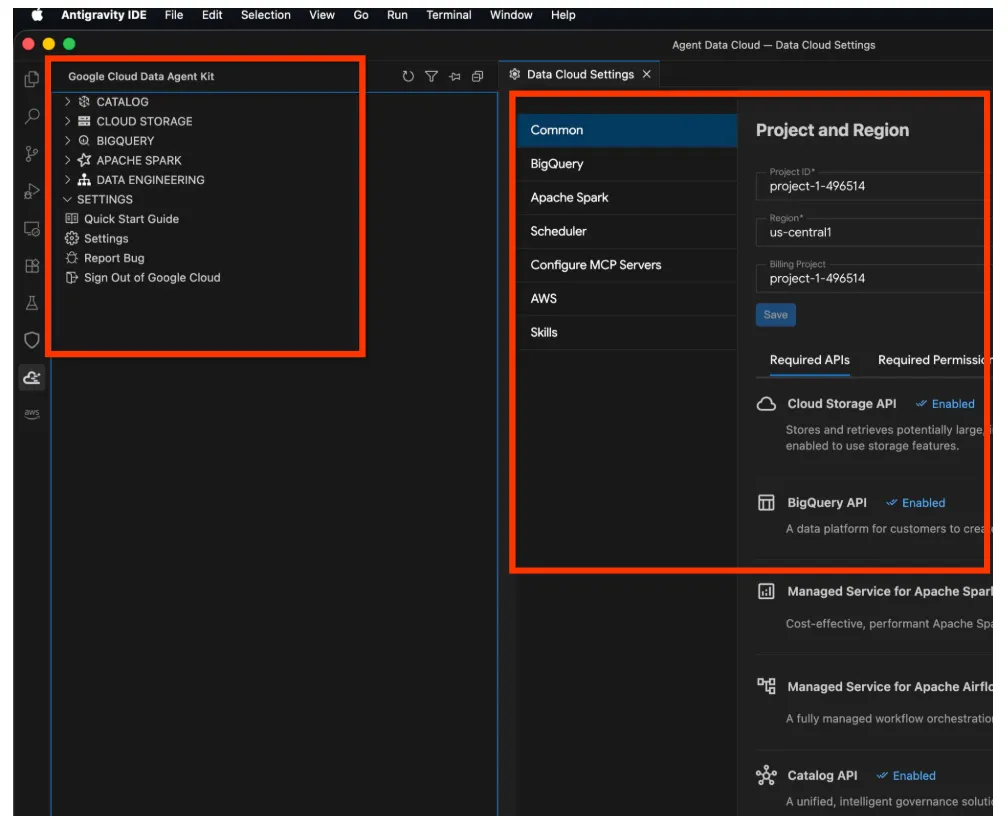Click the Managed Service for Apache Spark icon

[x=766, y=591]
